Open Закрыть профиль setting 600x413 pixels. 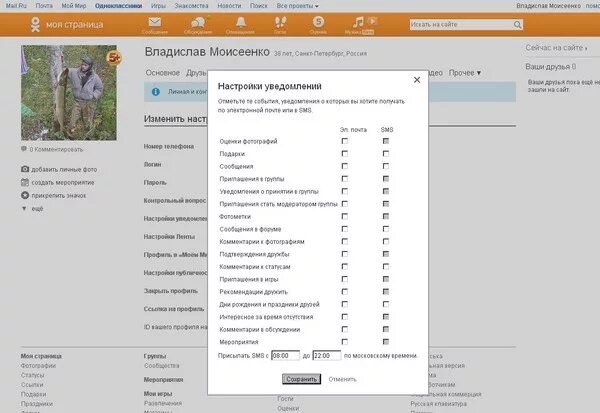click(171, 291)
